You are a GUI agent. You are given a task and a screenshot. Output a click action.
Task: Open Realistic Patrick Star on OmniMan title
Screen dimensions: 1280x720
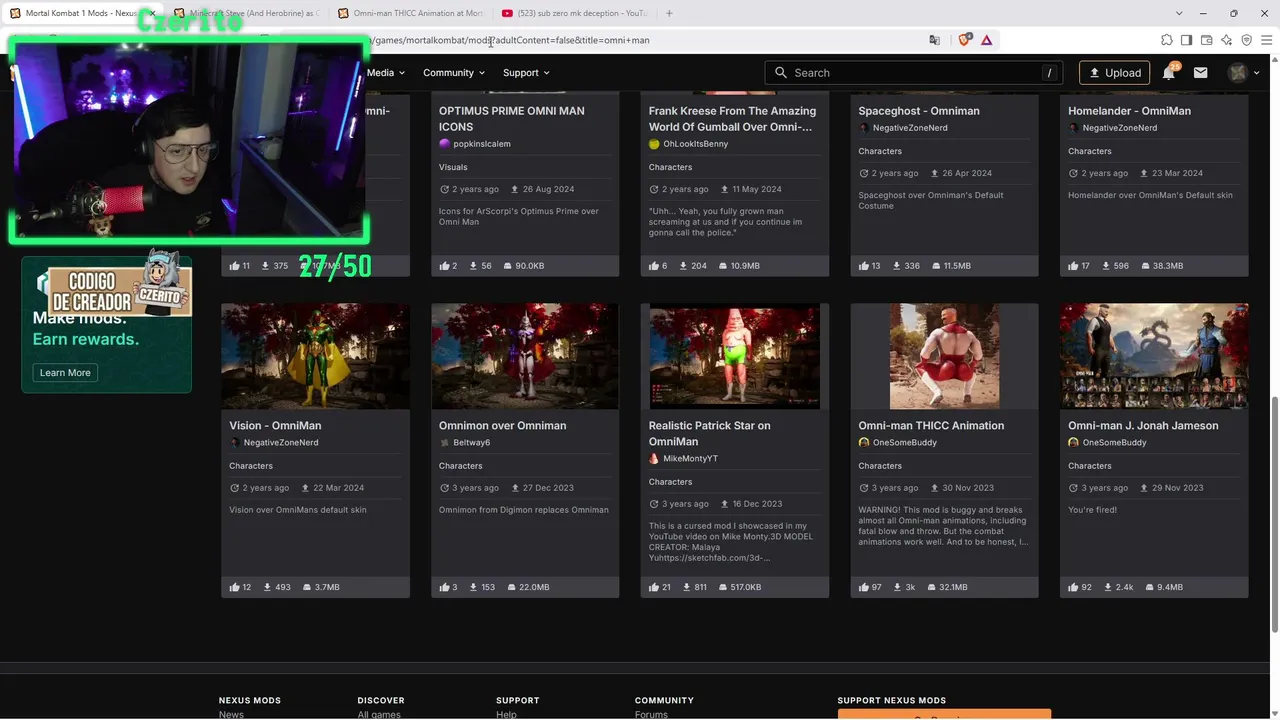click(710, 434)
